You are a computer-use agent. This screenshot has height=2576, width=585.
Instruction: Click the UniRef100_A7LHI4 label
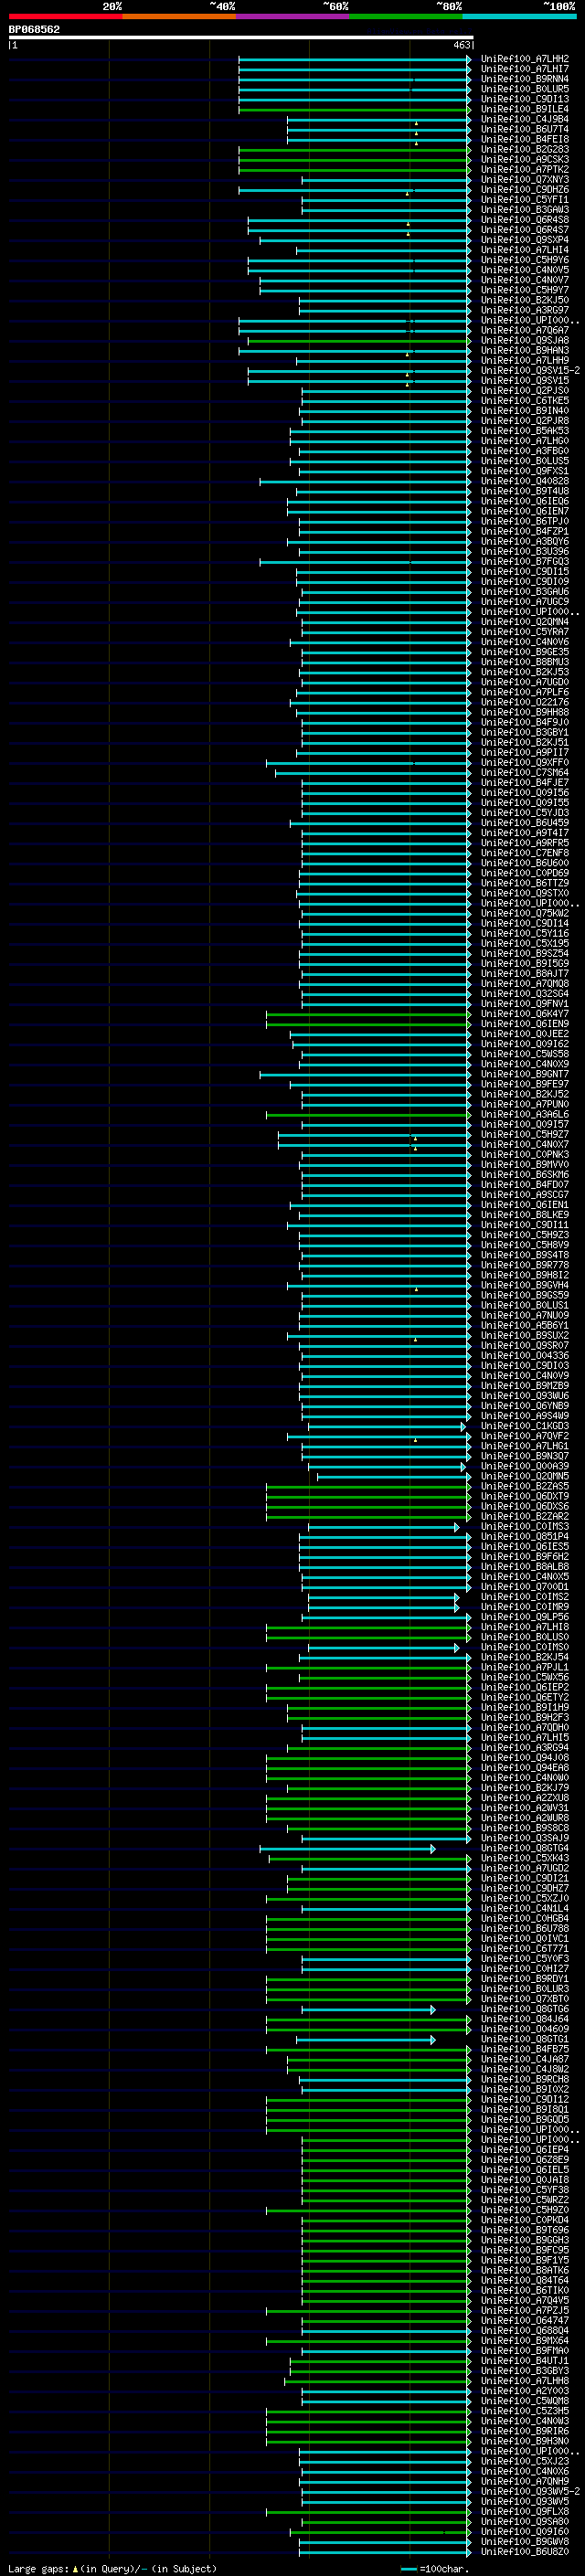coord(525,250)
